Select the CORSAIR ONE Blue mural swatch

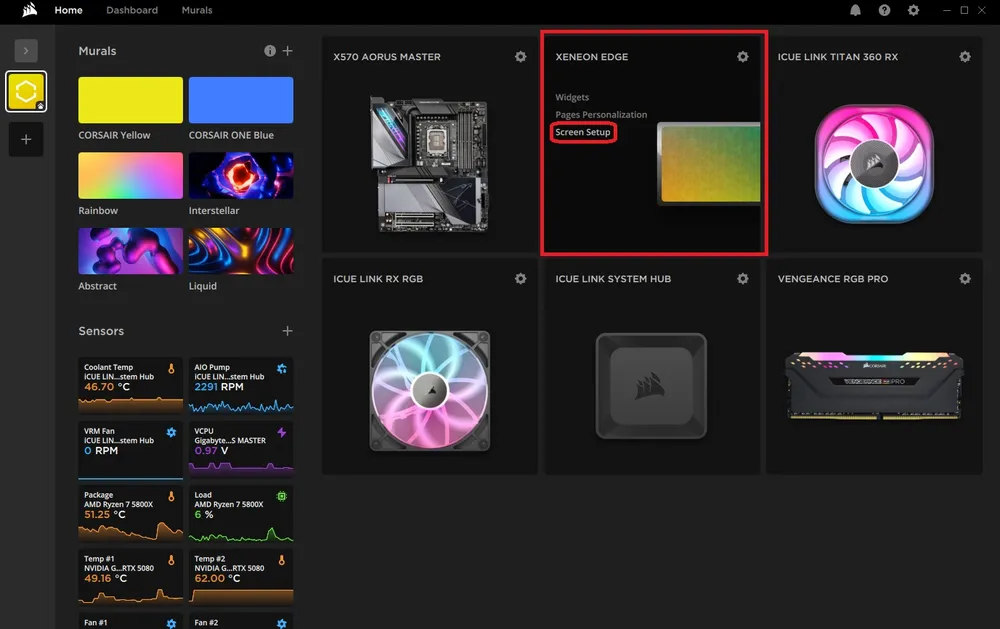click(x=241, y=100)
